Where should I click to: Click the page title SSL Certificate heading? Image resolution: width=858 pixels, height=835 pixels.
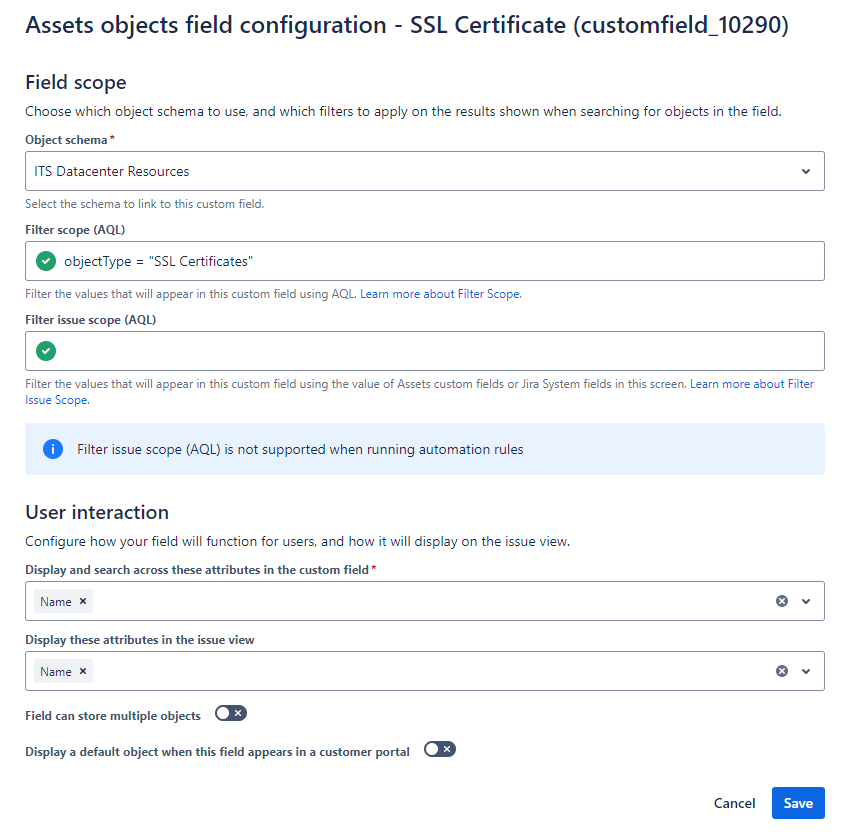point(407,25)
